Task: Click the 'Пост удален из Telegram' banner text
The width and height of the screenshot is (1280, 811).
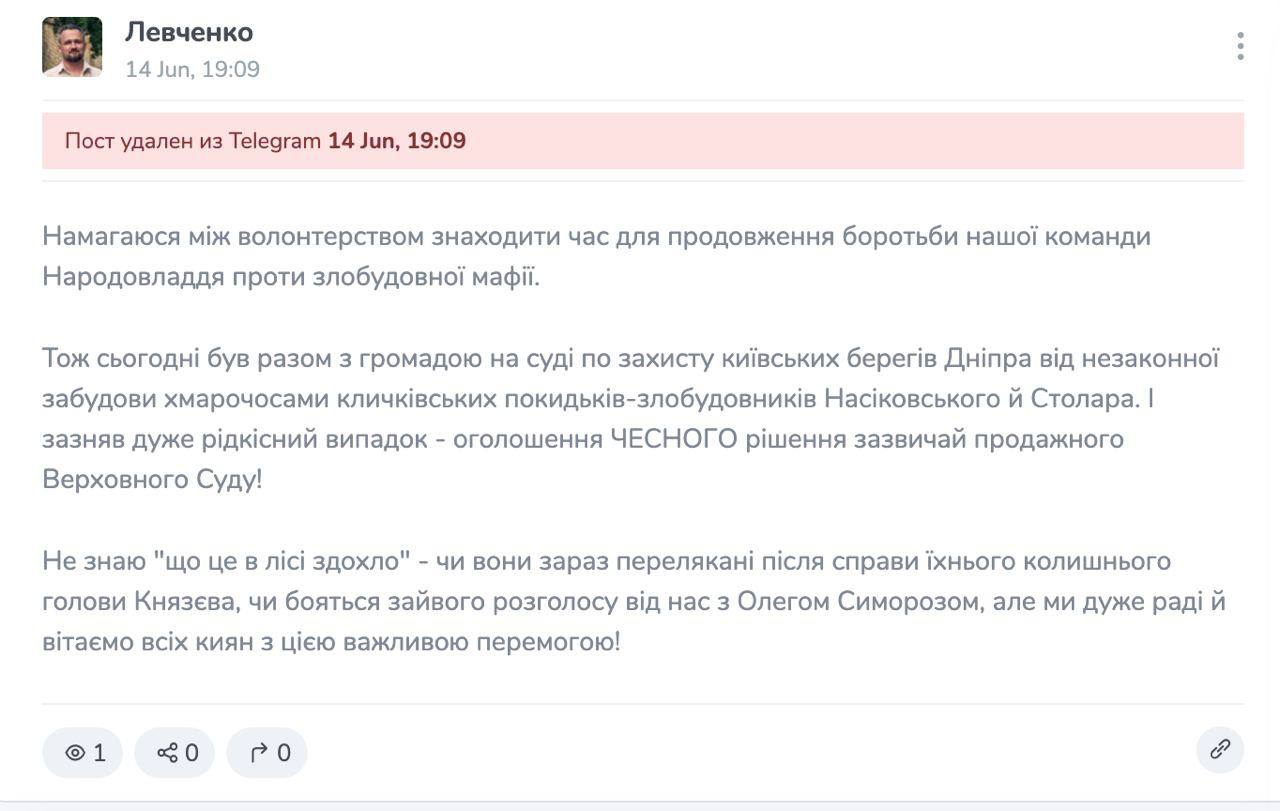Action: (193, 141)
